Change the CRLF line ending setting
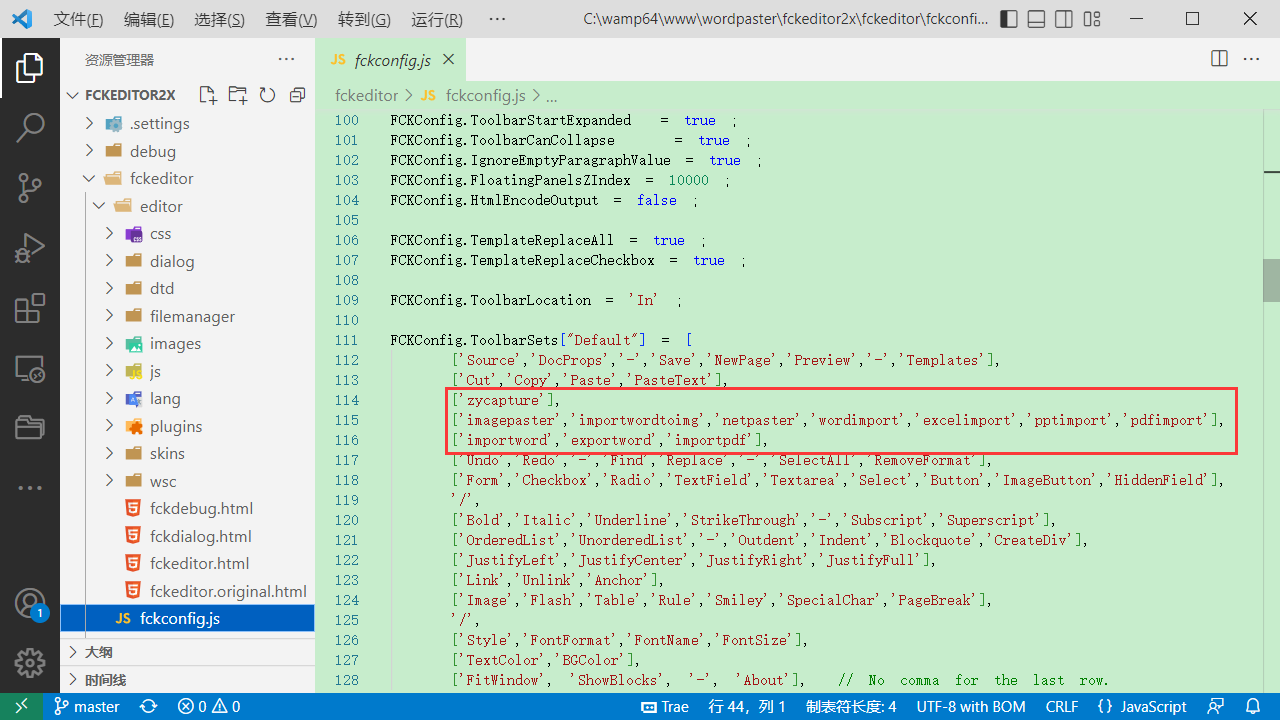The height and width of the screenshot is (720, 1280). click(1061, 706)
